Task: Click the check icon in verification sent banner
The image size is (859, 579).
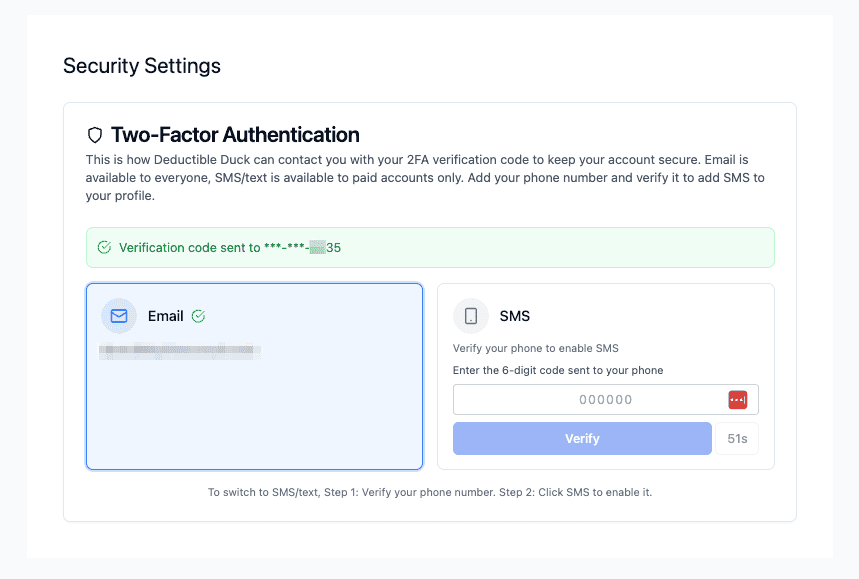Action: coord(104,247)
